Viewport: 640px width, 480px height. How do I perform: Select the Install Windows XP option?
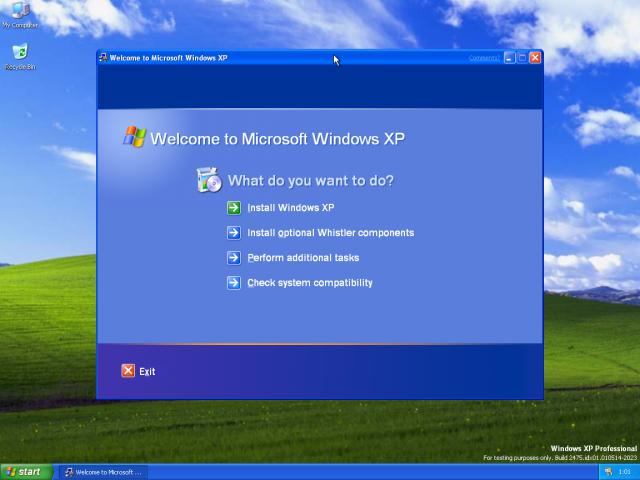[291, 208]
